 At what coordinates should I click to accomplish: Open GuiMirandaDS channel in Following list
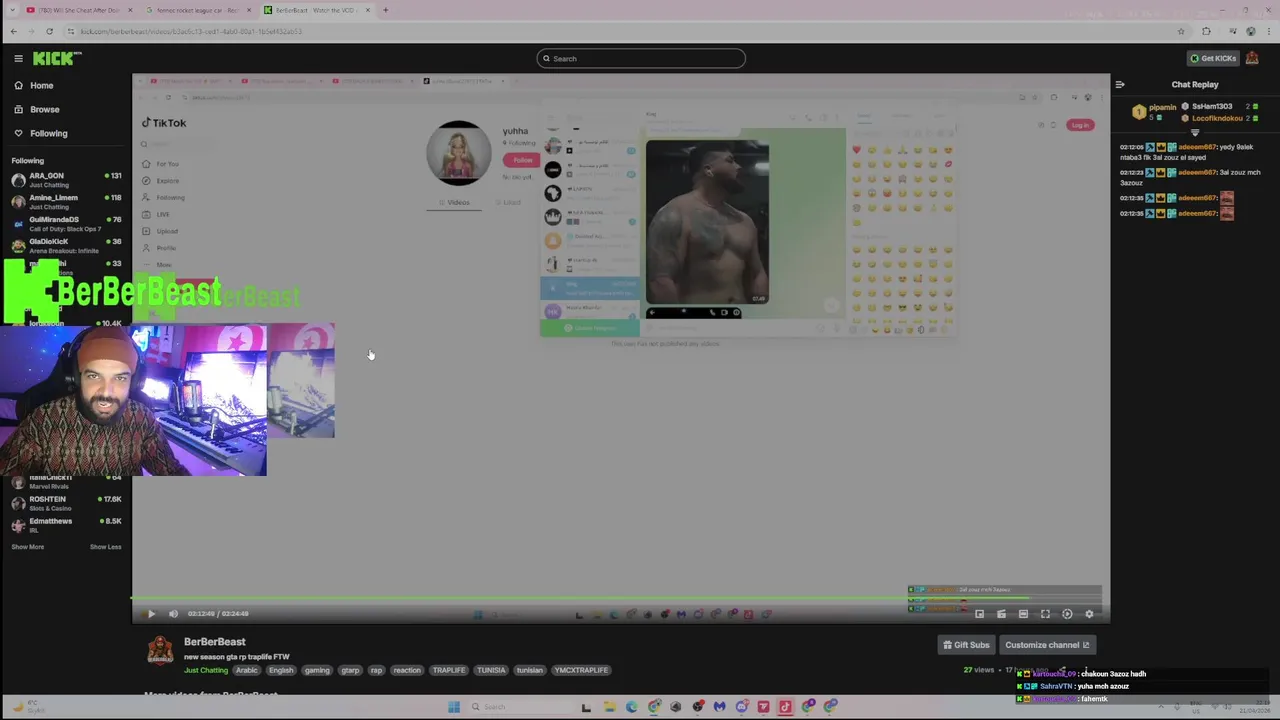(66, 223)
